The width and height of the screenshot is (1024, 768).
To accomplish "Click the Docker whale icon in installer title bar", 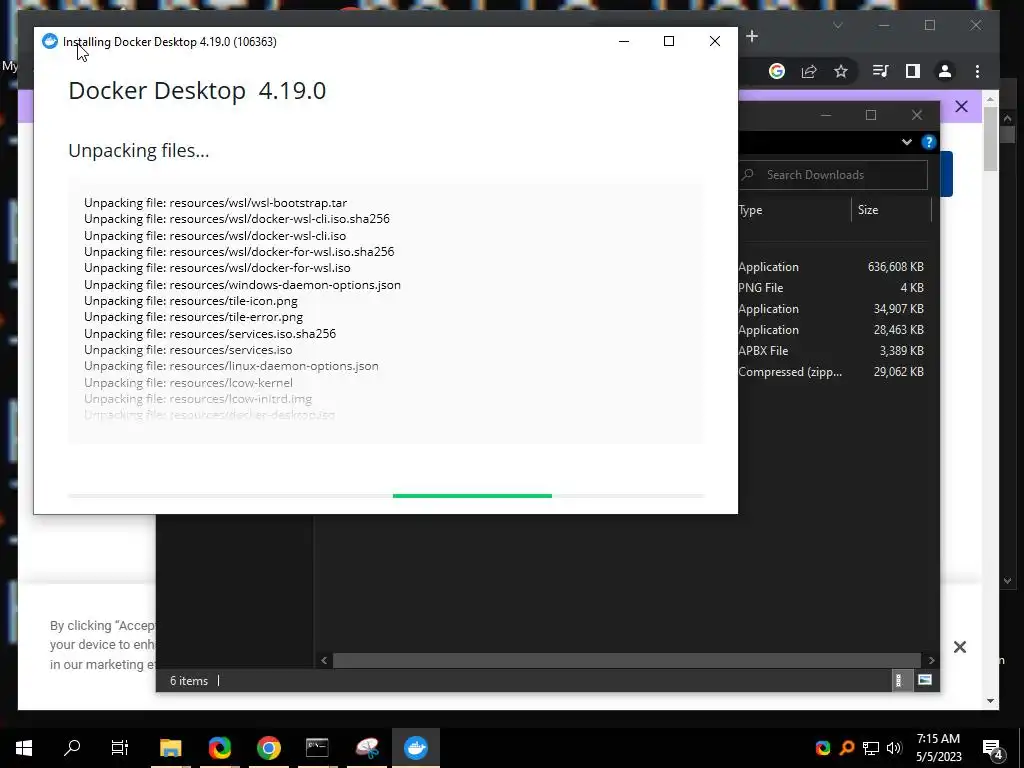I will 50,41.
